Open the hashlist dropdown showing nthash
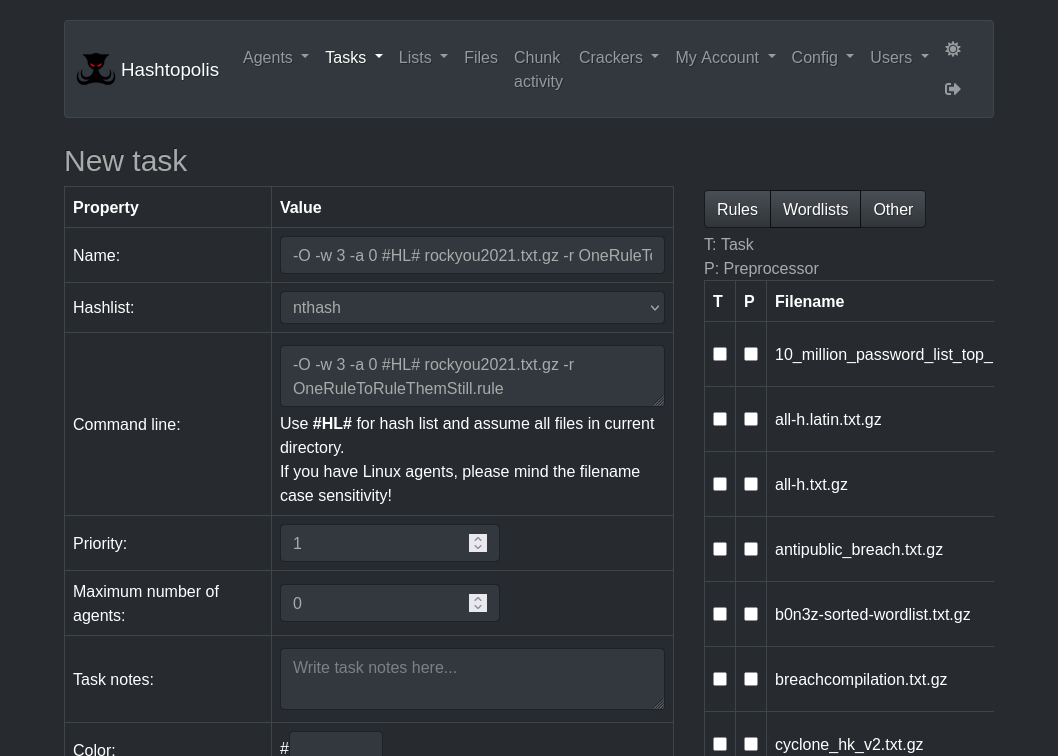Viewport: 1058px width, 756px height. click(472, 307)
